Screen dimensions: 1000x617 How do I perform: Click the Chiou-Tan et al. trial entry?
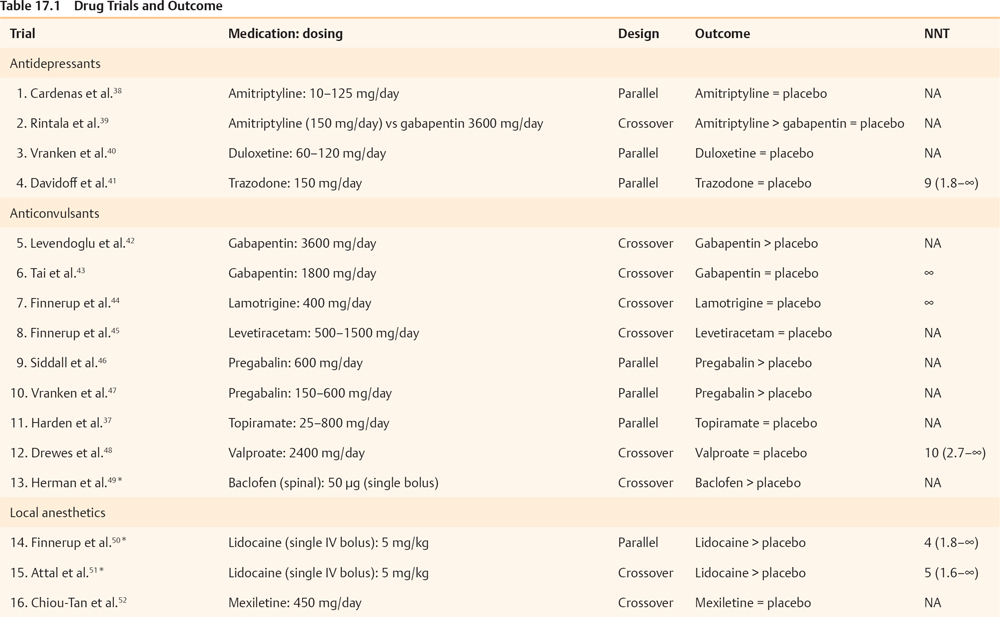coord(70,604)
